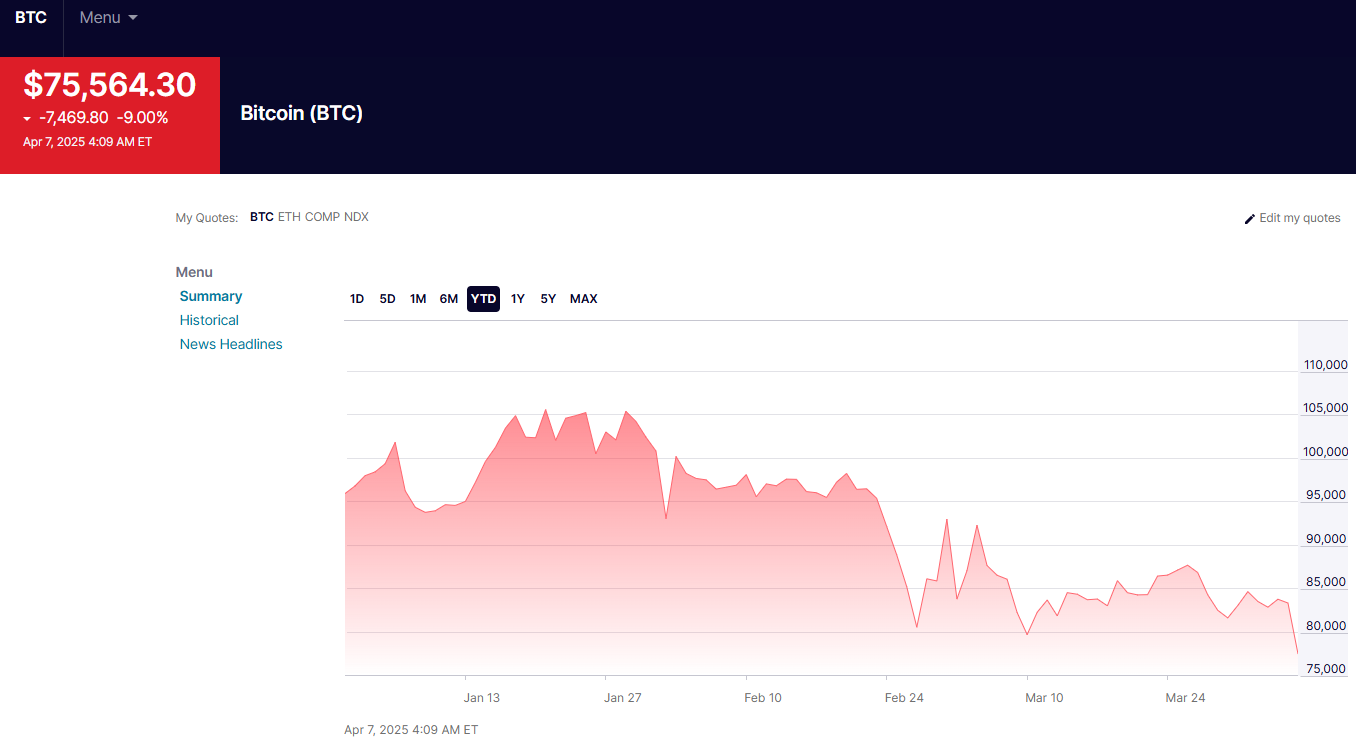Select the 1M time range

tap(418, 299)
